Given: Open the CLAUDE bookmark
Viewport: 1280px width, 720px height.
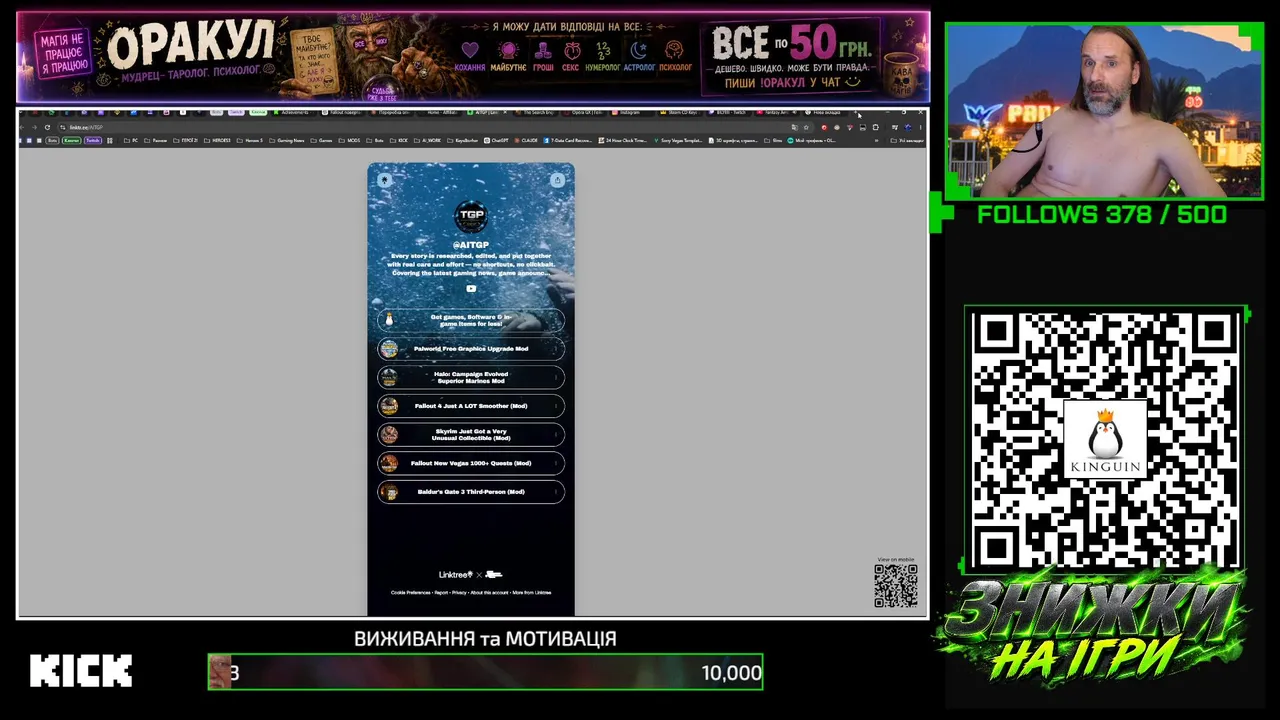Looking at the screenshot, I should [x=526, y=141].
